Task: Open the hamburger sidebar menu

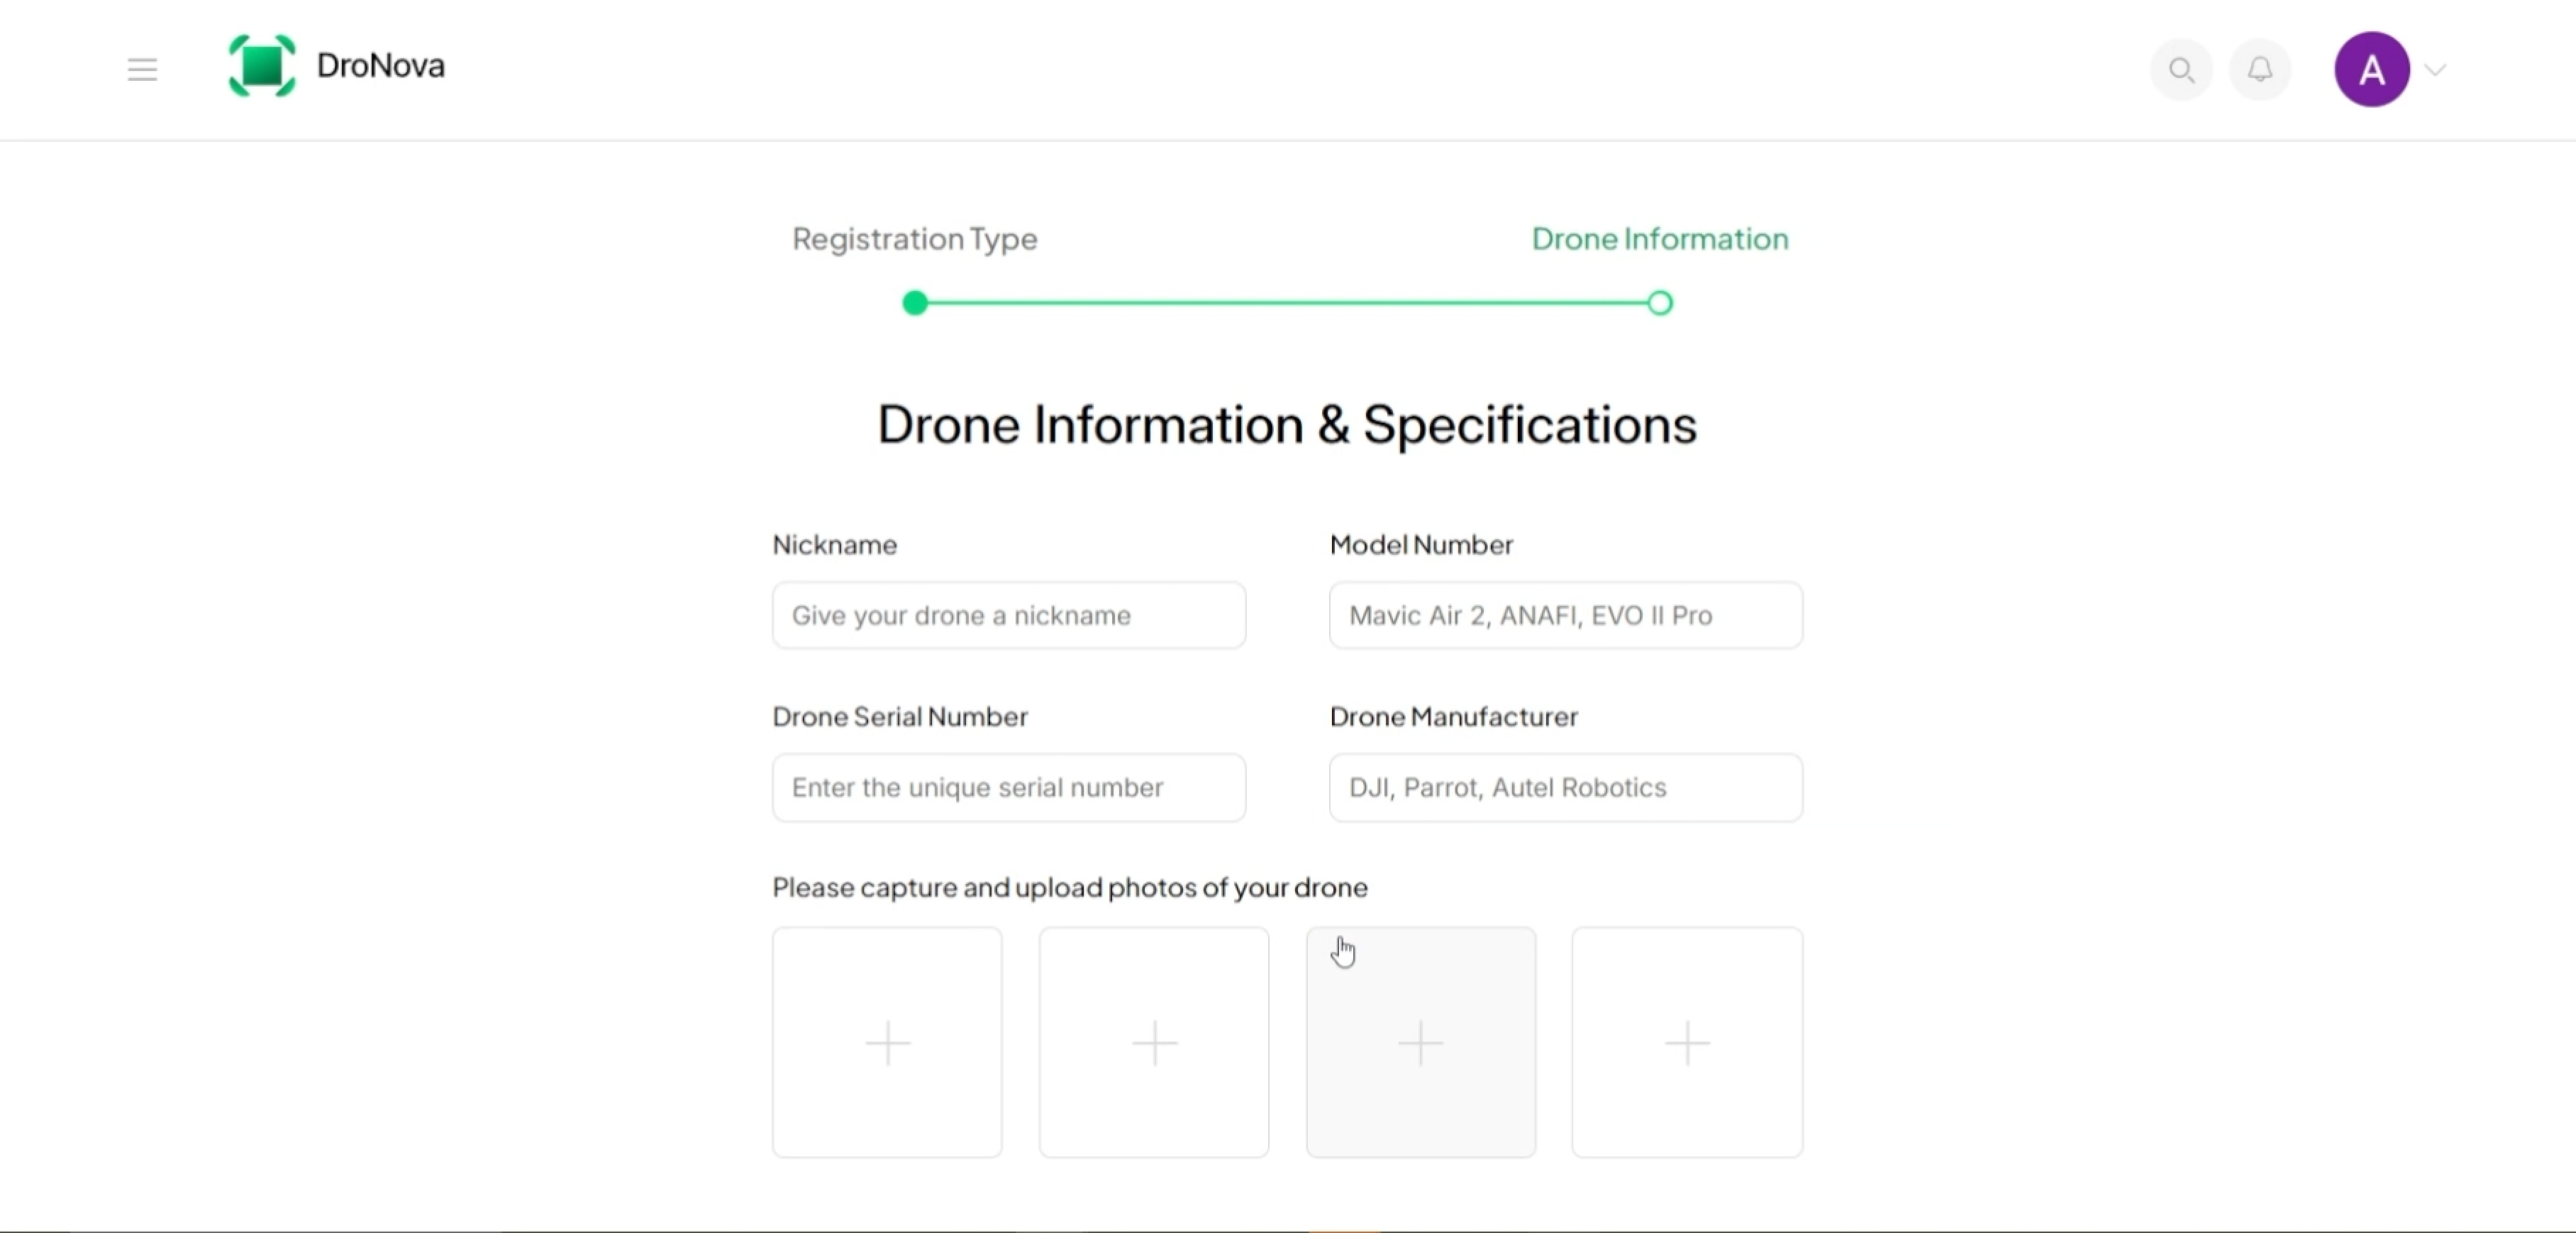Action: coord(142,69)
